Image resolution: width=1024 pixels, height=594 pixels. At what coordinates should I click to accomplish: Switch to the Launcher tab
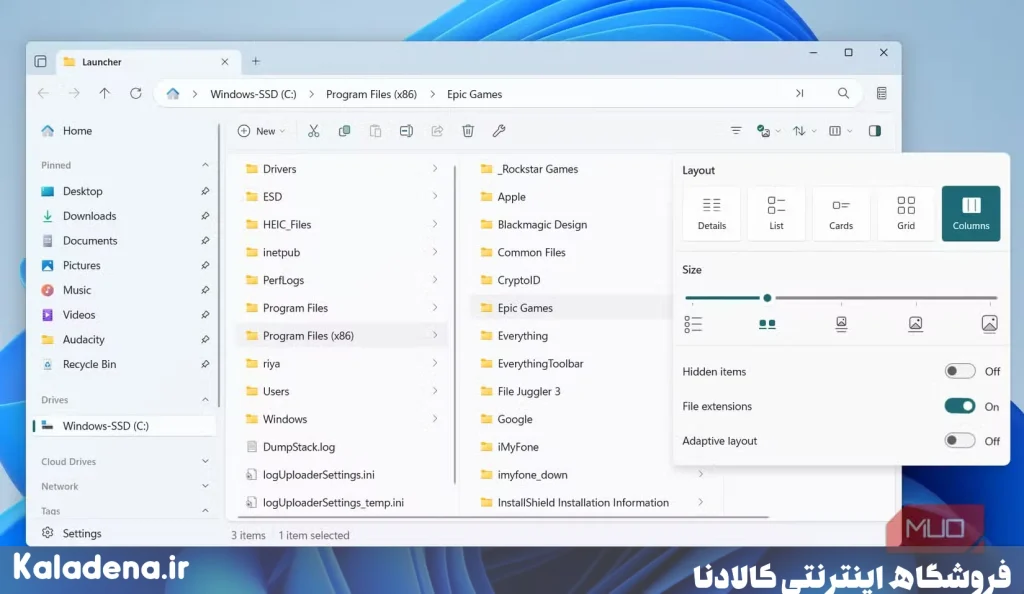(149, 62)
